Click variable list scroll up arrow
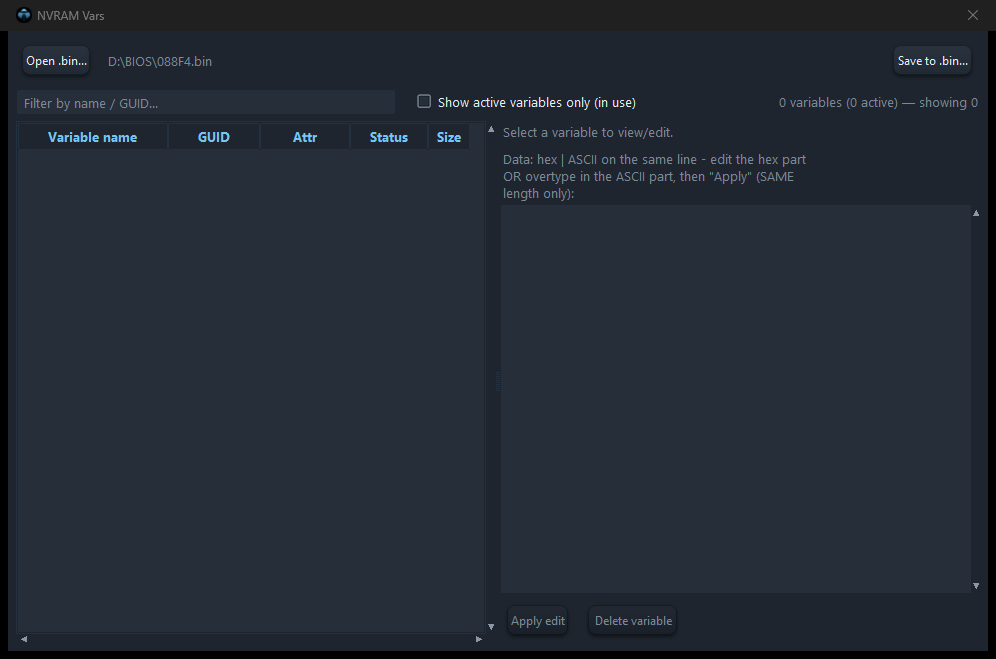 (x=491, y=130)
